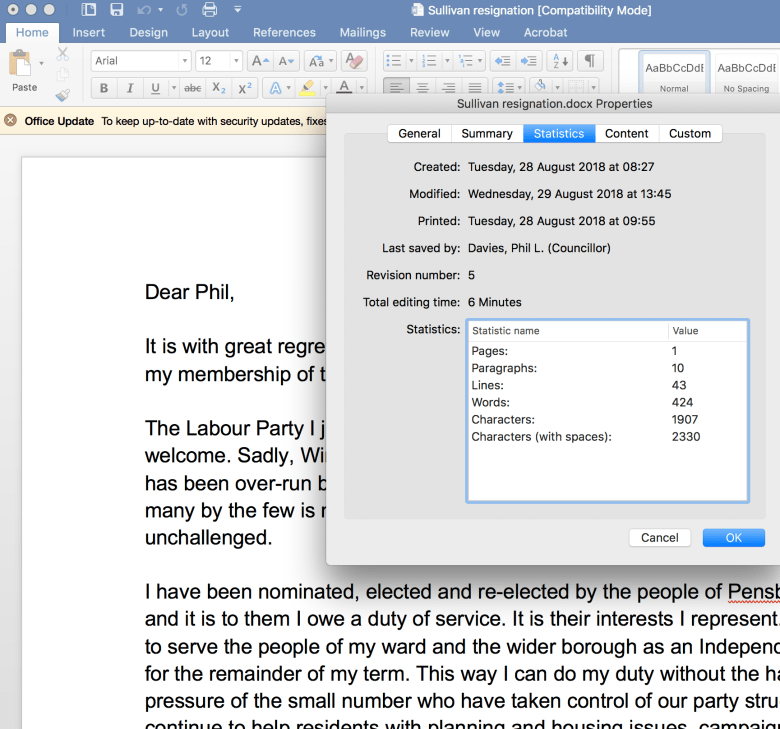Click the decrease indent icon
The width and height of the screenshot is (780, 729).
click(x=502, y=61)
